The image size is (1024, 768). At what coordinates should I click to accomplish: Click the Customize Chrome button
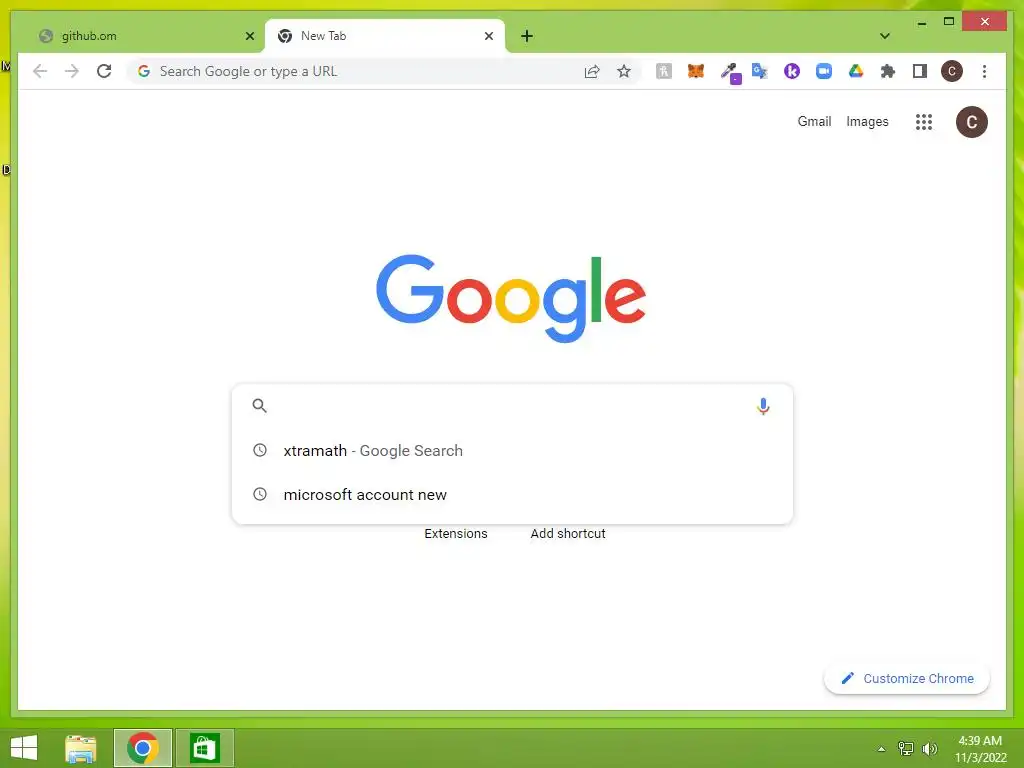(906, 679)
